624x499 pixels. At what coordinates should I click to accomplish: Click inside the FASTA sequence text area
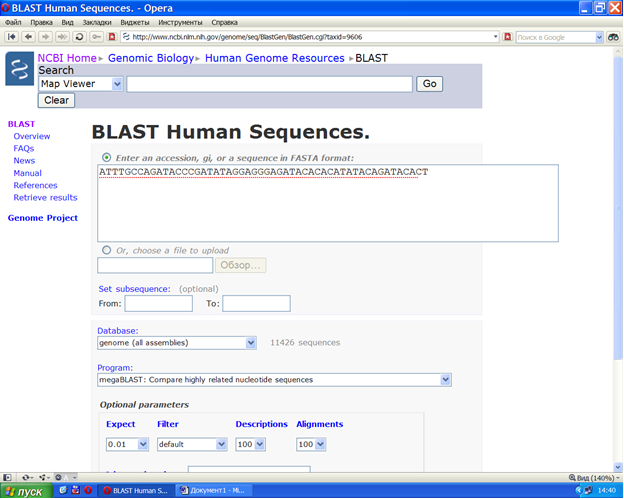(328, 203)
